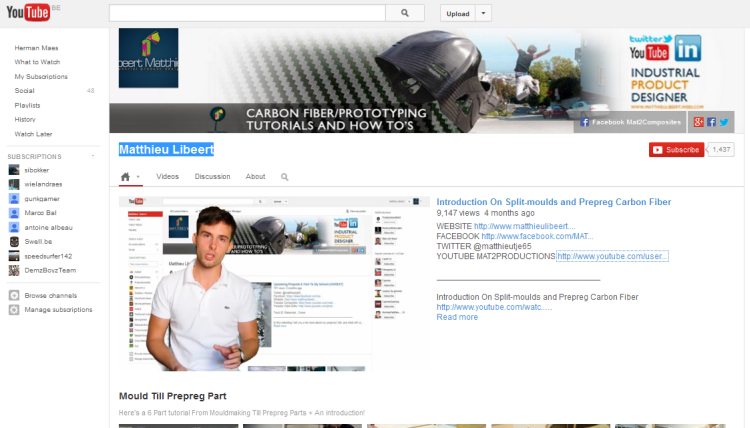Screen dimensions: 750x428
Task: Click the YouTube logo
Action: tap(28, 12)
